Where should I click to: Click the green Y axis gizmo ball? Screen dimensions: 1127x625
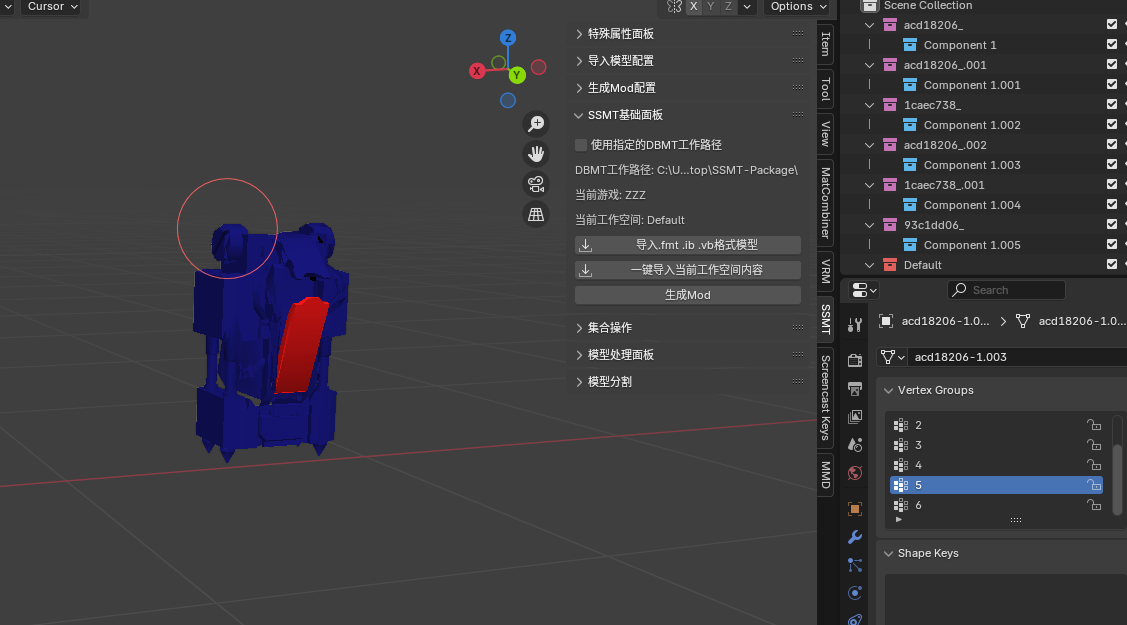(x=517, y=75)
